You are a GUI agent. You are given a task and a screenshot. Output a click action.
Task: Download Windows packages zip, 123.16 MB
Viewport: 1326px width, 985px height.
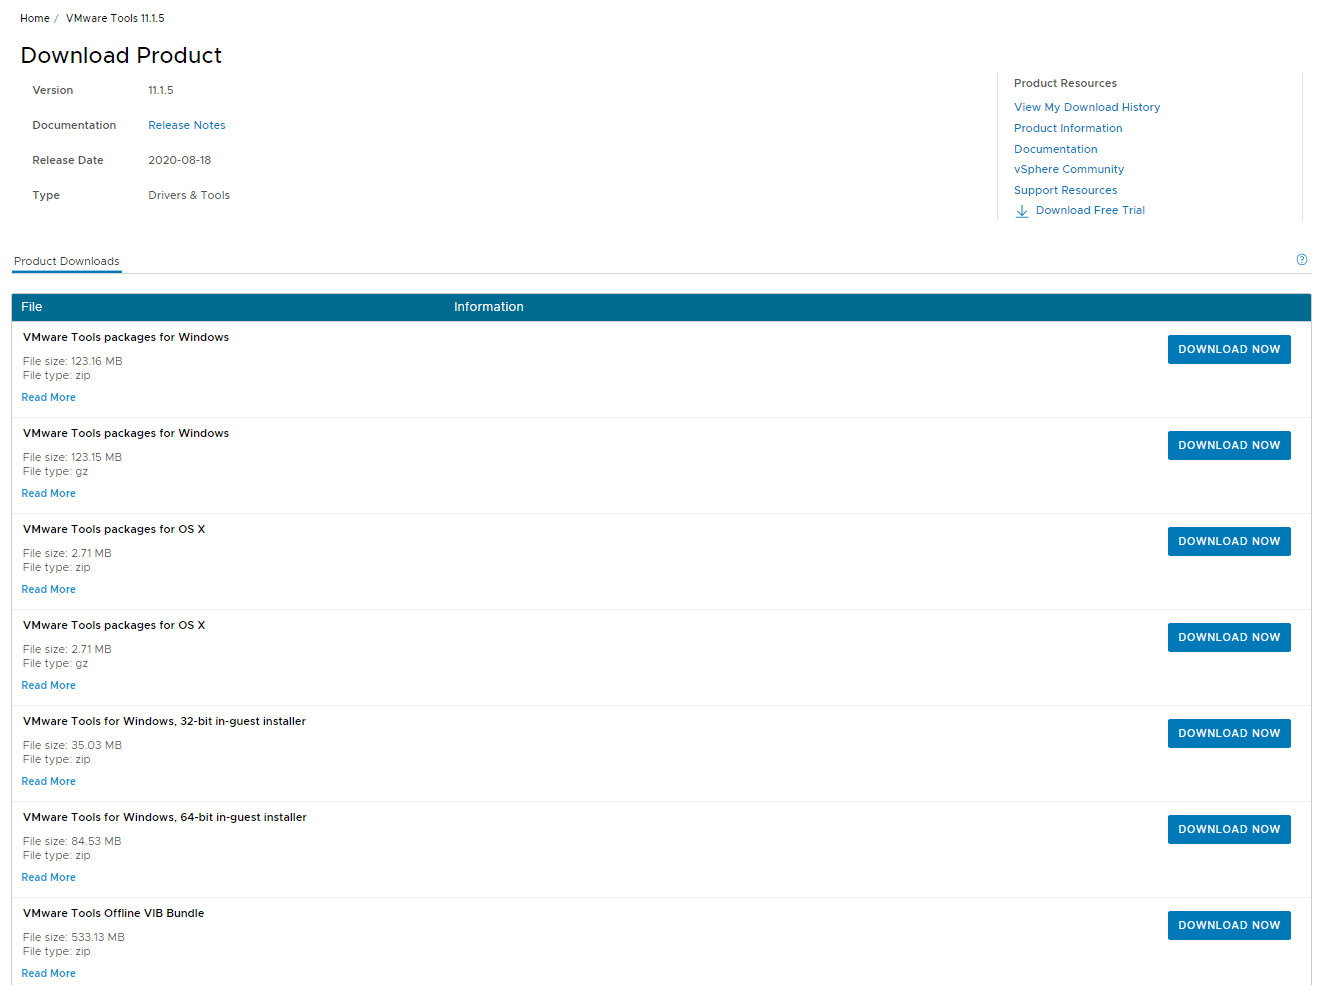1229,349
